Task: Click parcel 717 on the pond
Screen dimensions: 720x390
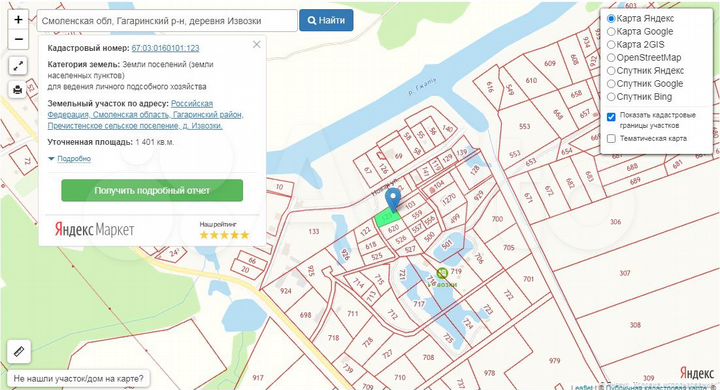Action: [419, 304]
